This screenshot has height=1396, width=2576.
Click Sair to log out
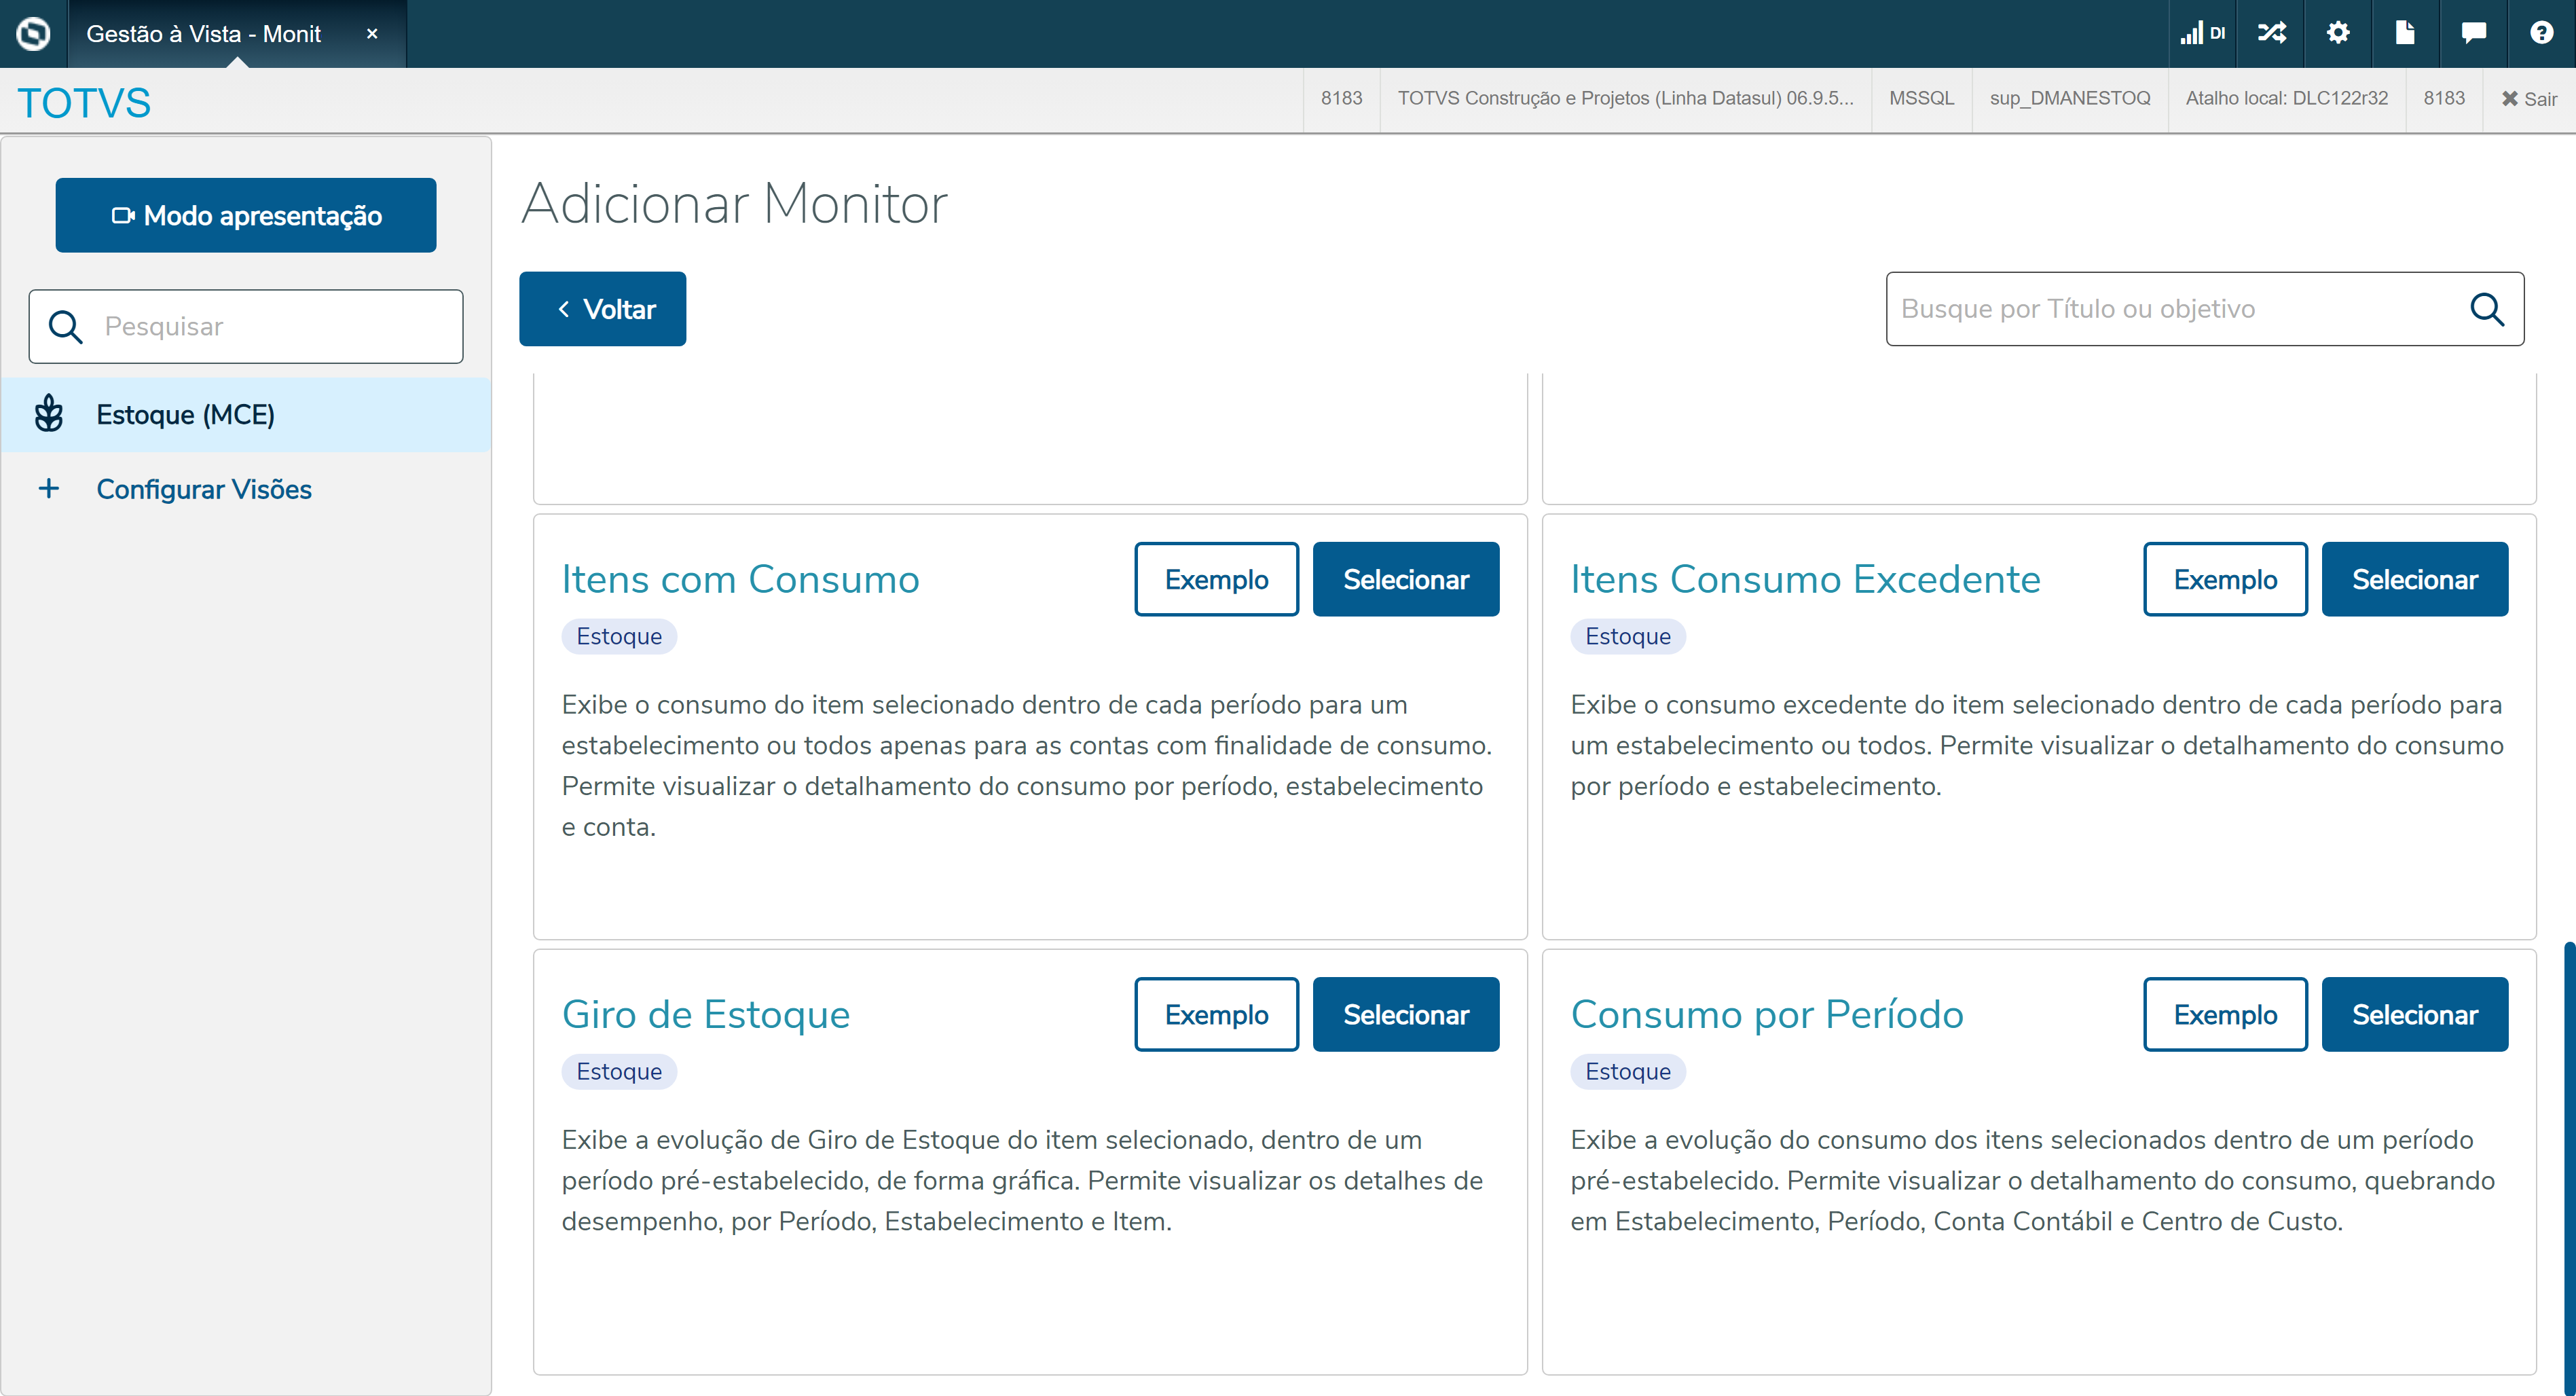(x=2529, y=99)
